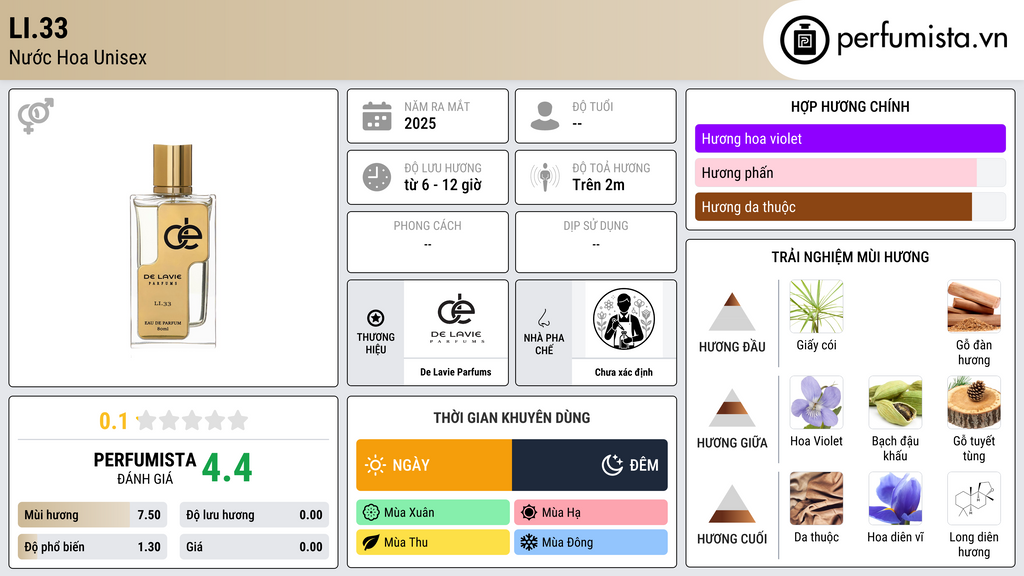Image resolution: width=1024 pixels, height=576 pixels.
Task: Click the moon icon in the Đêm bar
Action: 612,465
